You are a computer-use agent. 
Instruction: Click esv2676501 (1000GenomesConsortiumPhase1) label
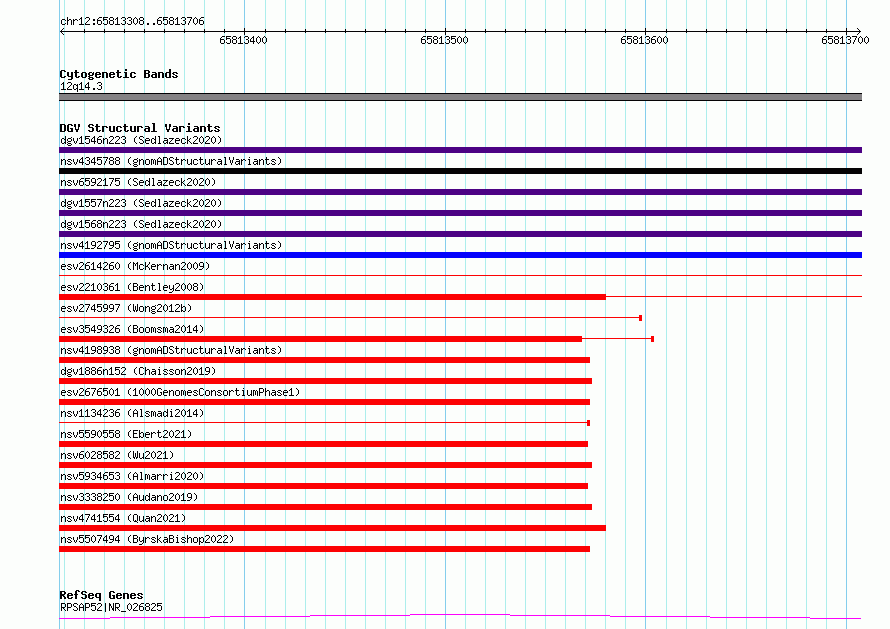[x=180, y=392]
